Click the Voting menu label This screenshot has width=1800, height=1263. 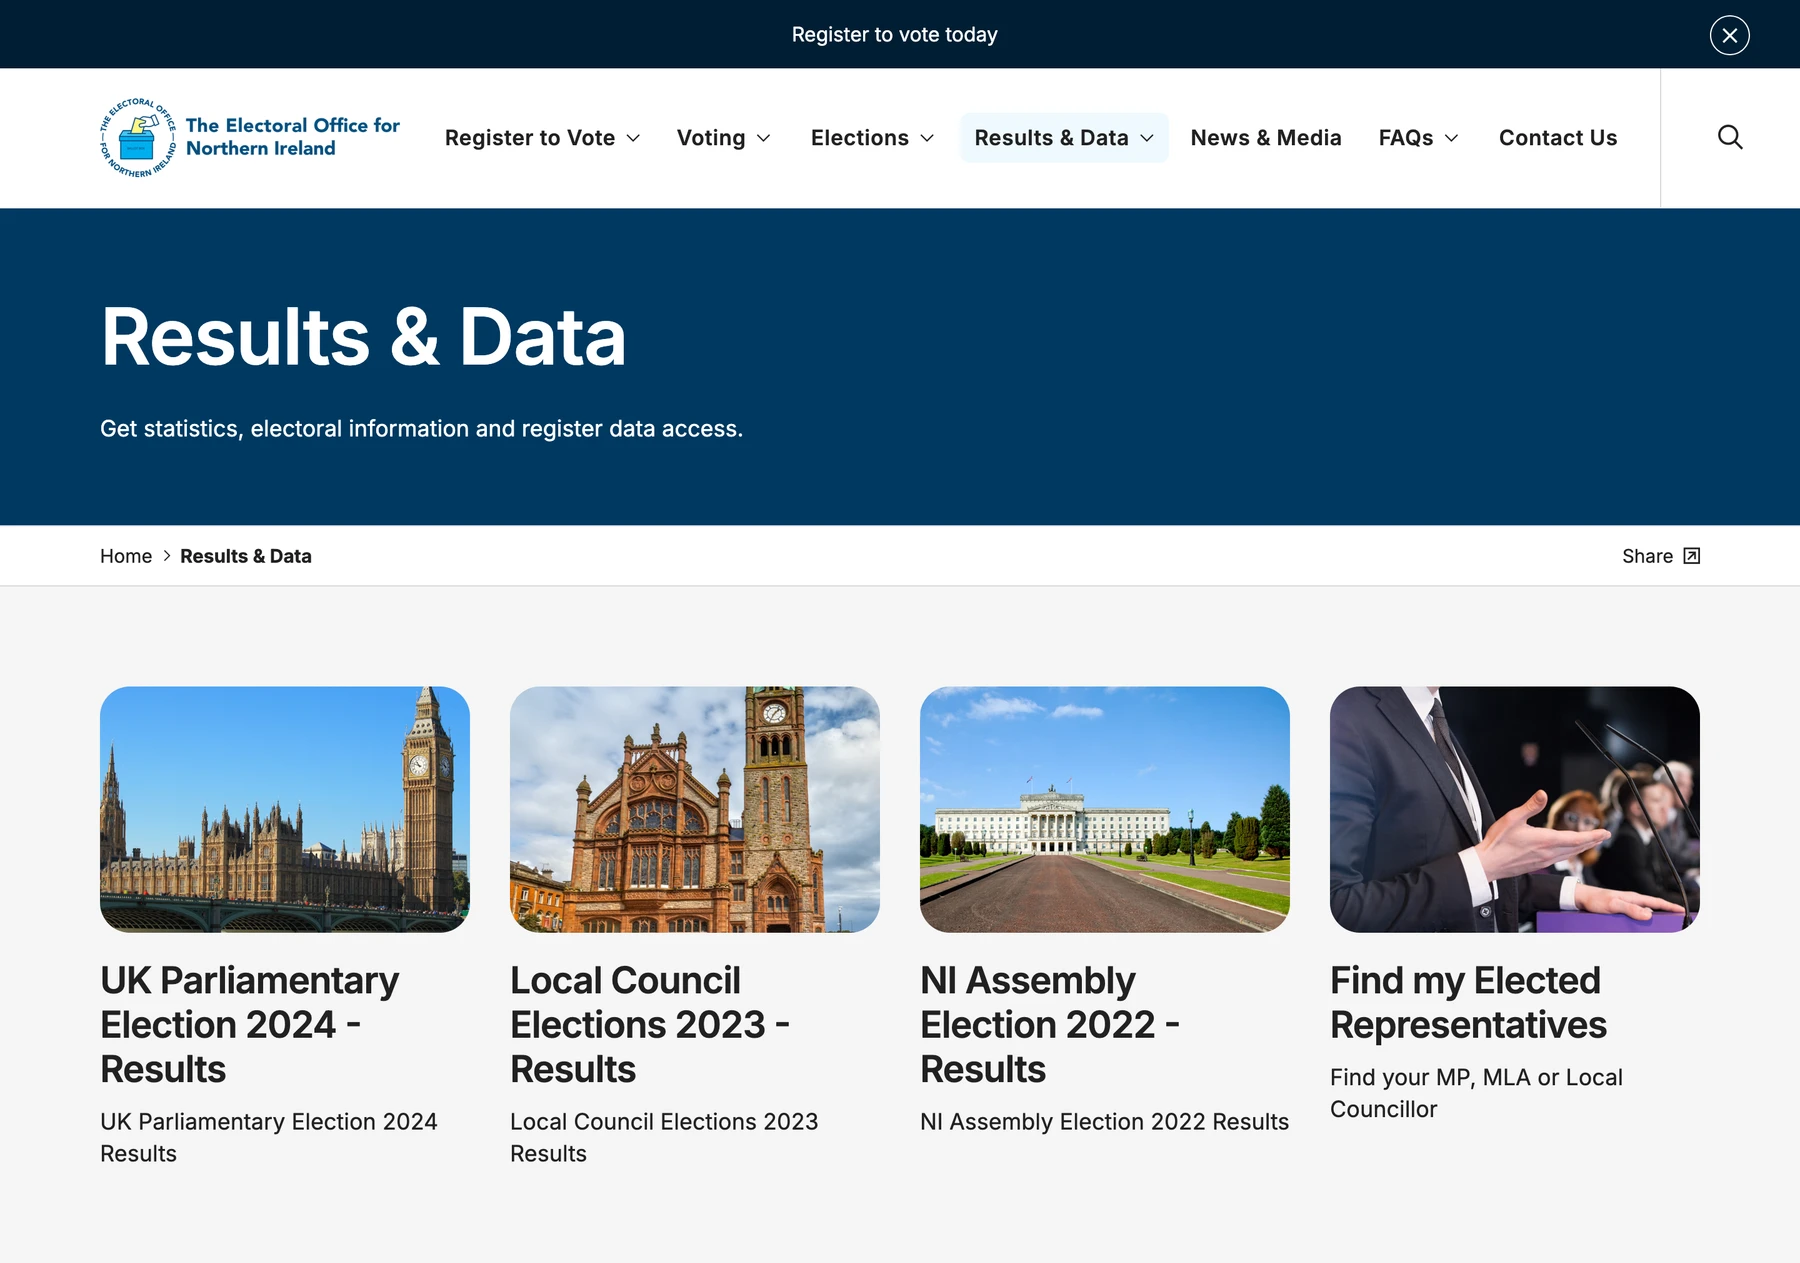click(711, 138)
